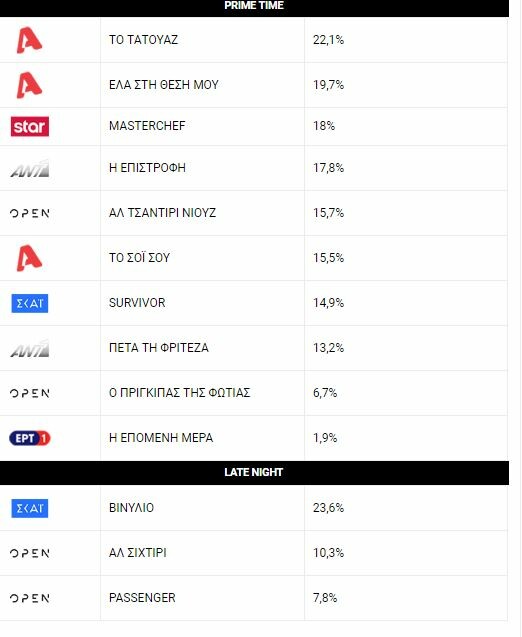Click the 23,6% rating for ΒΙΝΥΛΙΟ
Viewport: 522px width, 637px height.
[x=328, y=508]
